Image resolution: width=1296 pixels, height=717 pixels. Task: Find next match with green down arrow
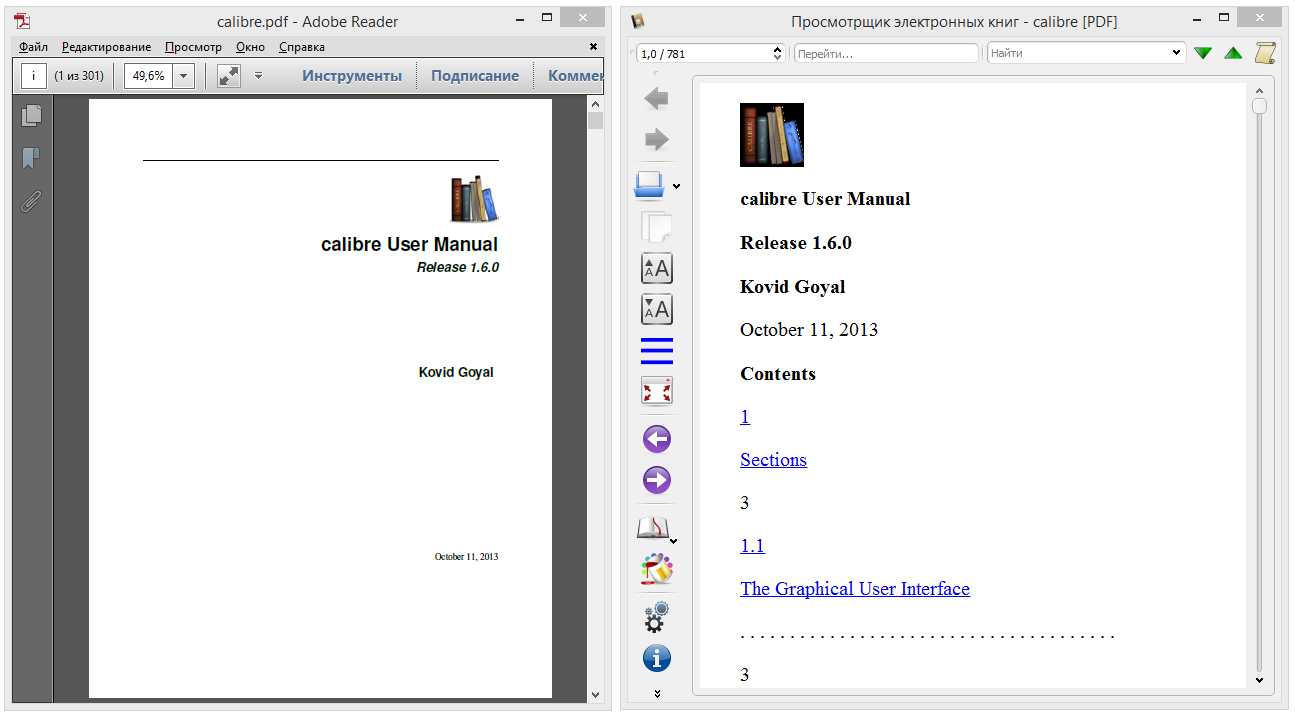coord(1203,53)
